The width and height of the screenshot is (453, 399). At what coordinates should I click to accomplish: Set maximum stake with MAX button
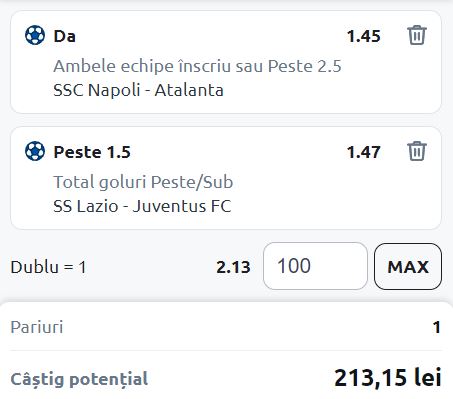pyautogui.click(x=408, y=266)
